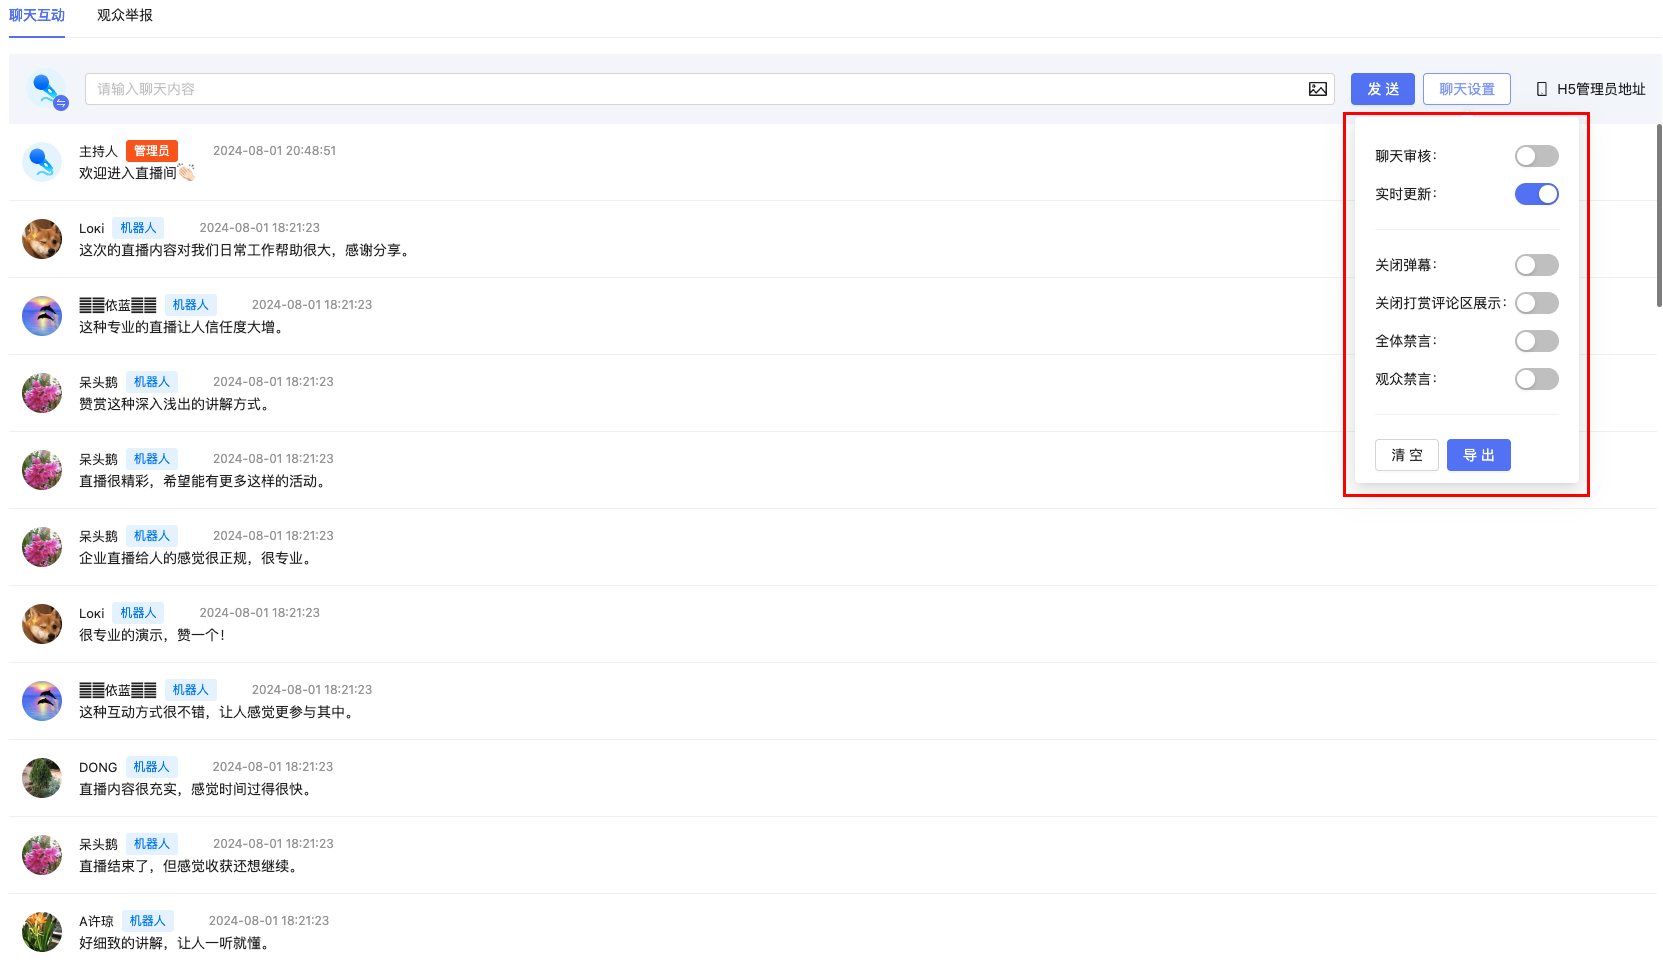Click DONG's avatar in the chat list
Viewport: 1663px width, 968px height.
tap(42, 778)
